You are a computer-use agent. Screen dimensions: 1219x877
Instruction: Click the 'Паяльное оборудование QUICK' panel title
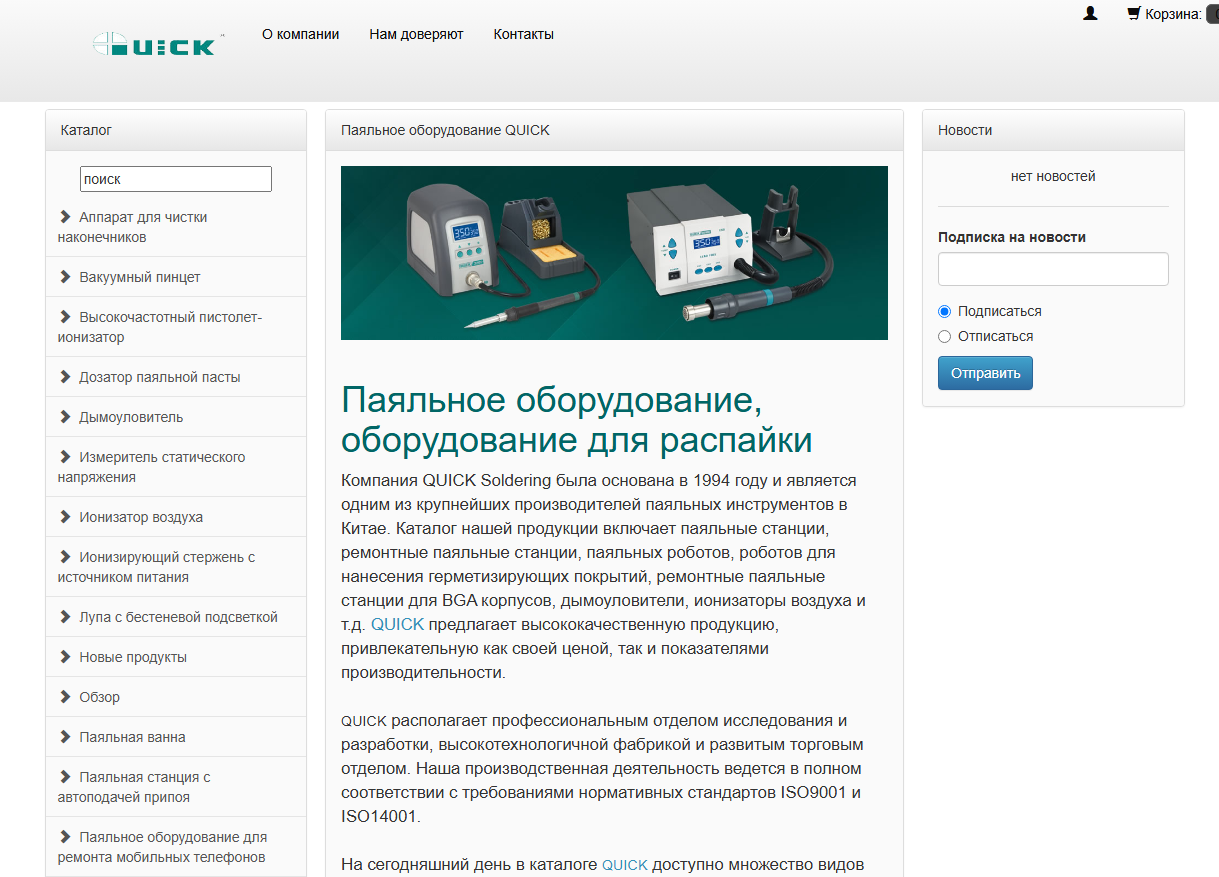(445, 130)
